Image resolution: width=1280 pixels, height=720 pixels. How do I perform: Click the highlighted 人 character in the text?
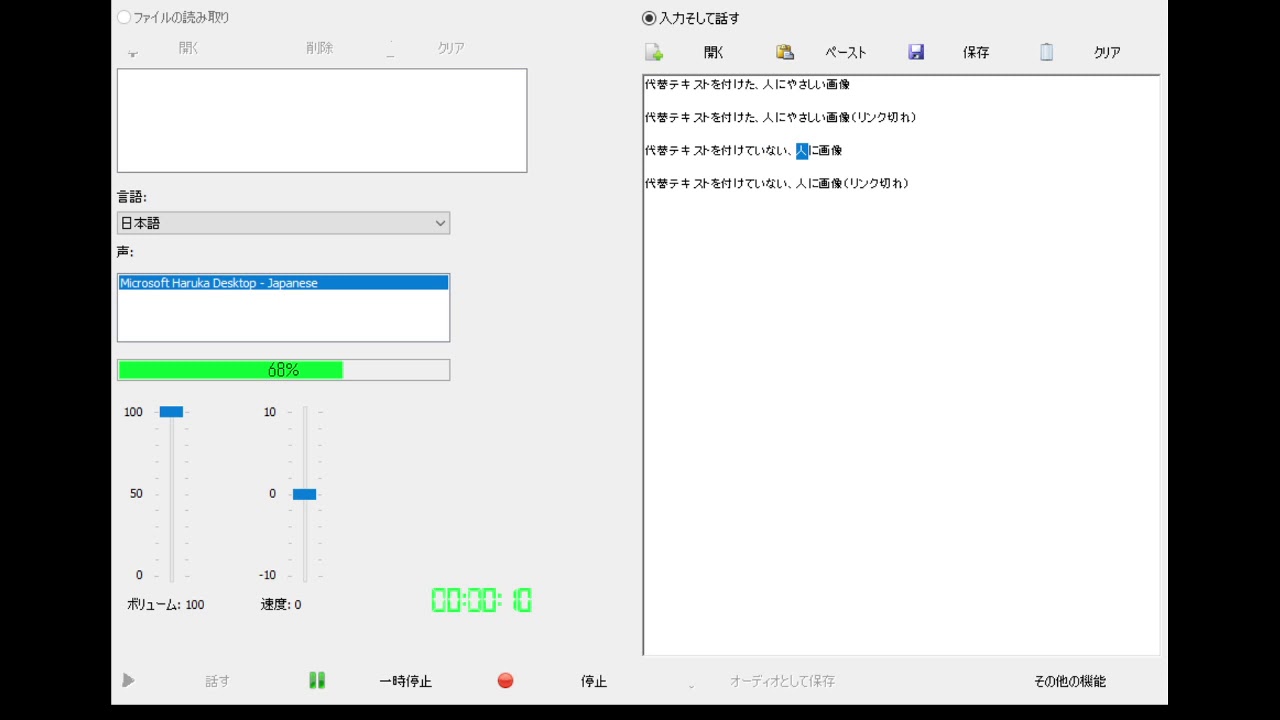pyautogui.click(x=802, y=151)
